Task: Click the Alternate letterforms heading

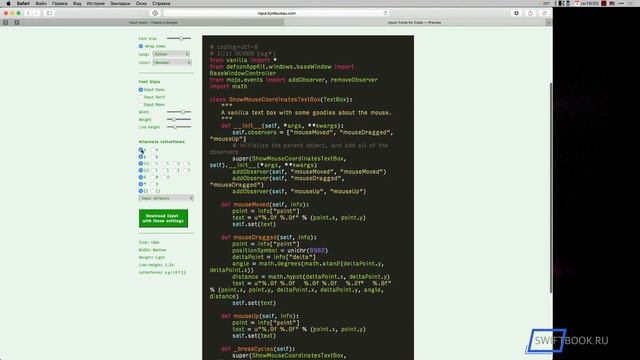Action: [162, 142]
